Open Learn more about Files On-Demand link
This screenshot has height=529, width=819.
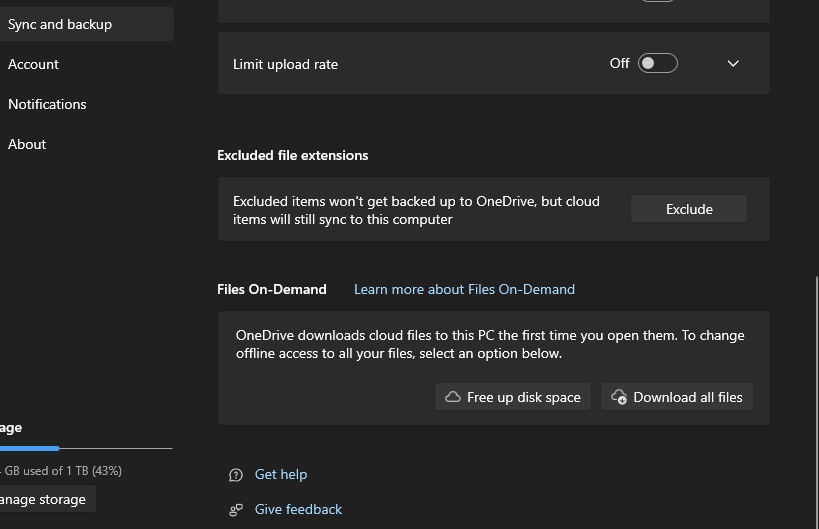click(464, 289)
